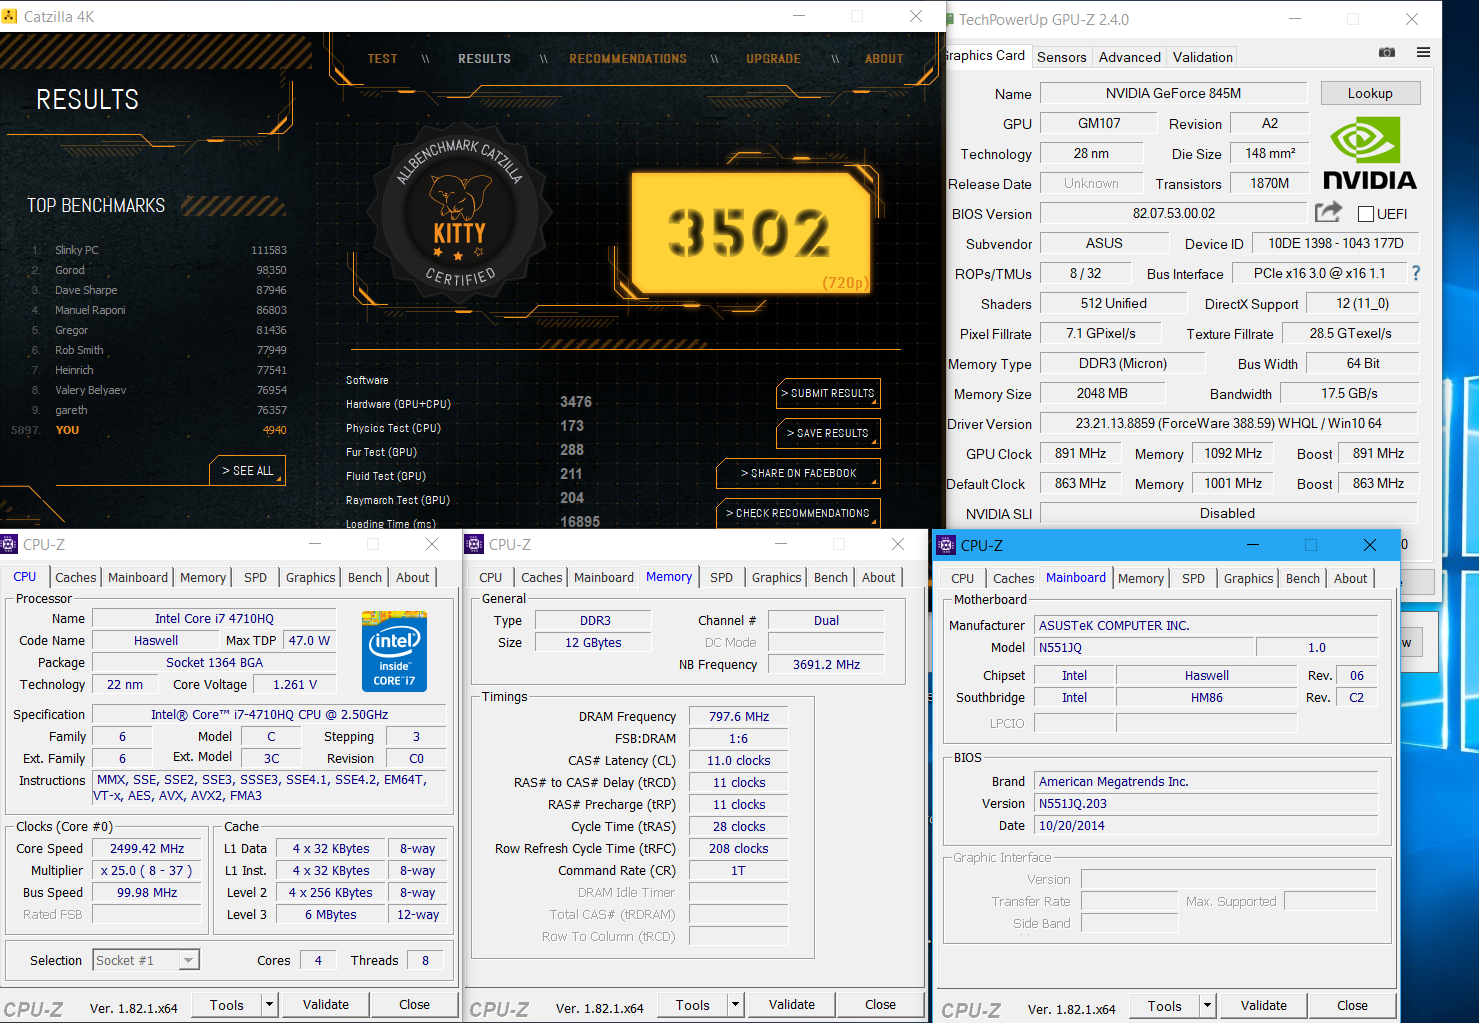Click SAVE RESULTS button
Viewport: 1479px width, 1023px height.
coord(828,433)
